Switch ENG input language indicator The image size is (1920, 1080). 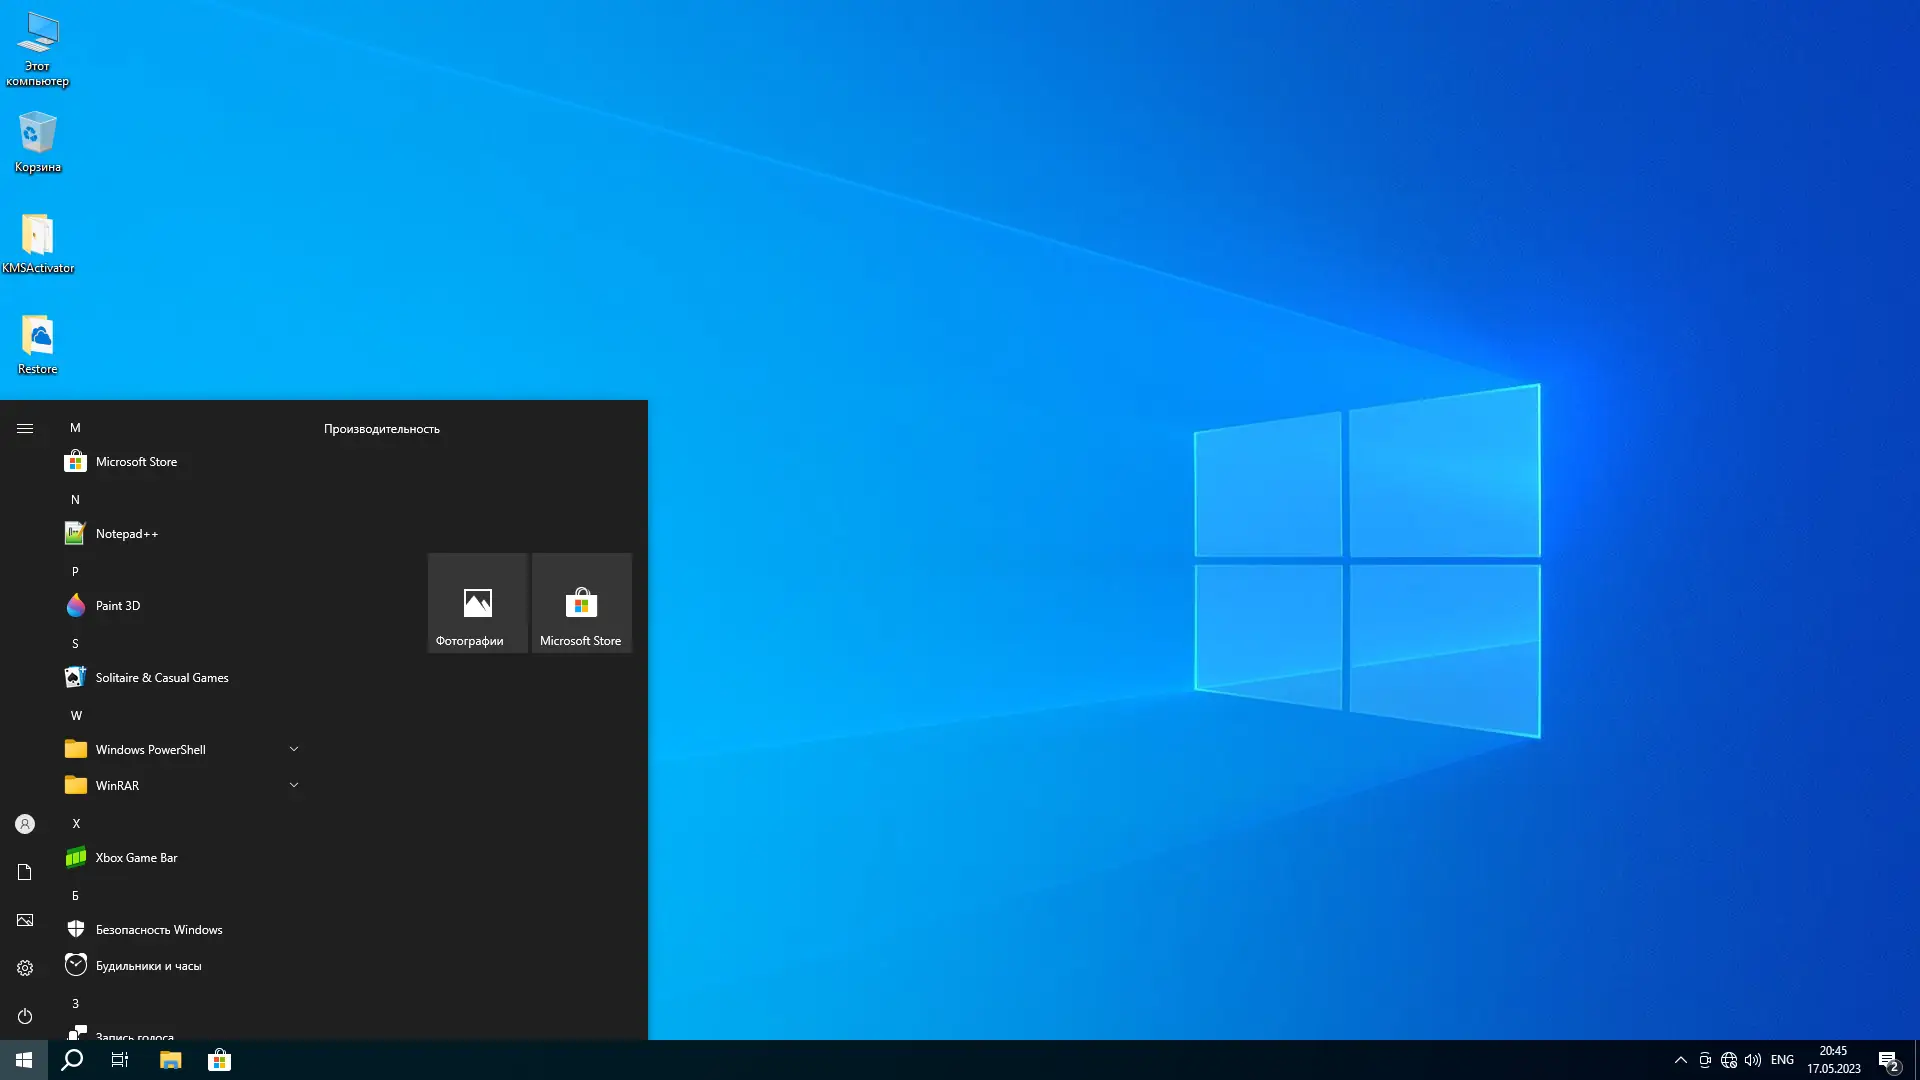[1782, 1060]
